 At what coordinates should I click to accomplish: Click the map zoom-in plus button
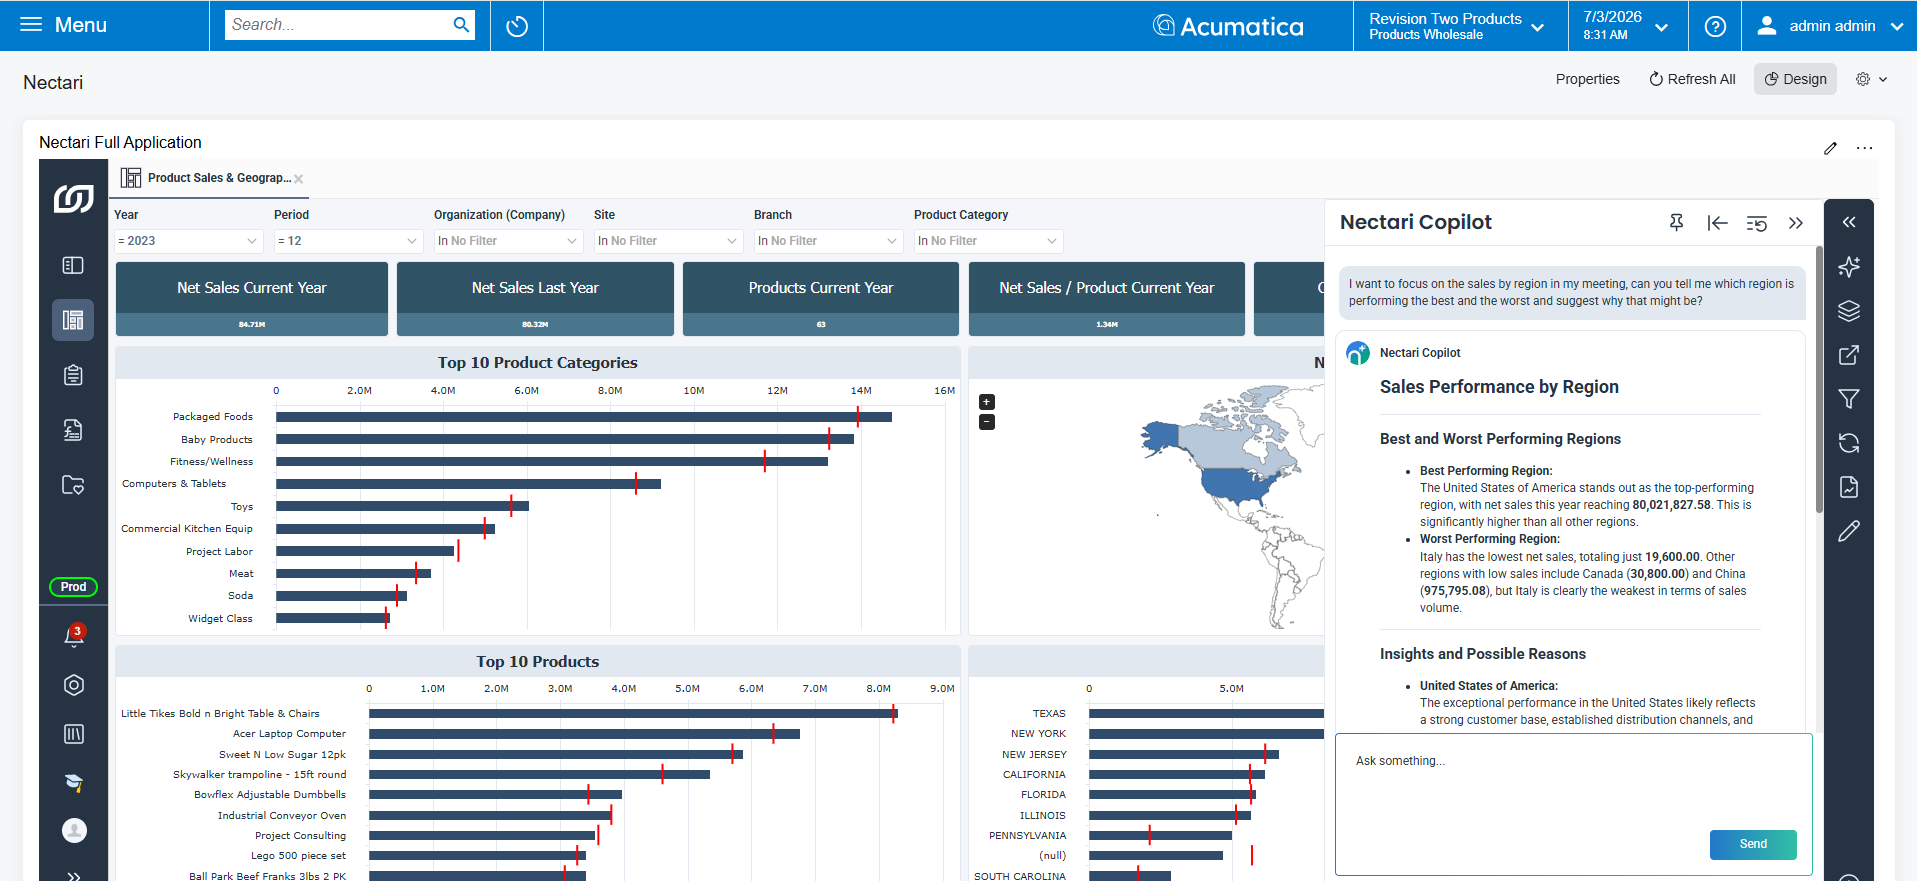coord(987,402)
